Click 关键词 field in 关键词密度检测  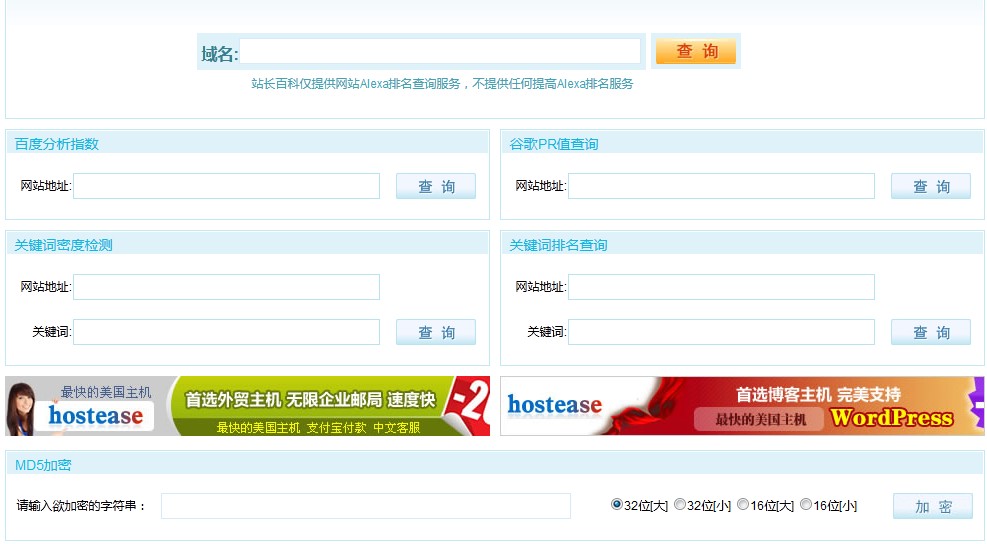click(x=227, y=332)
